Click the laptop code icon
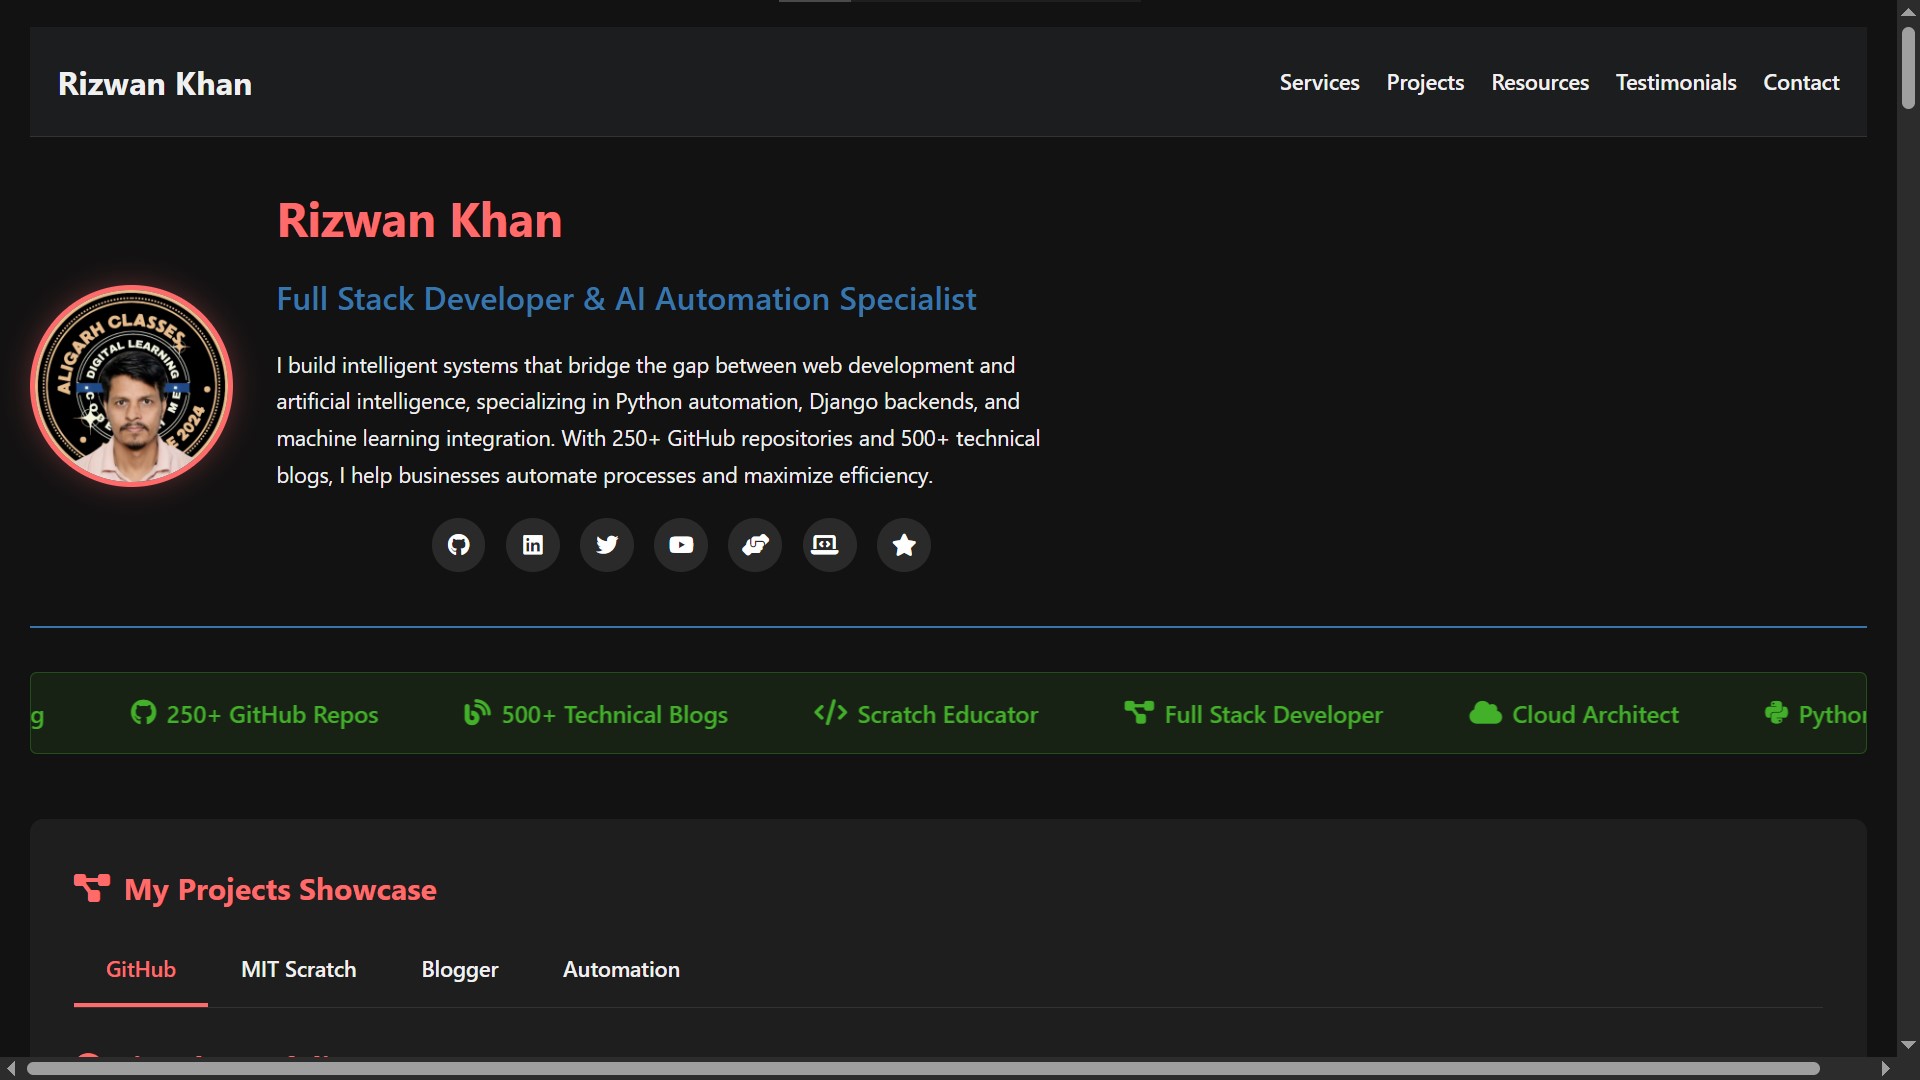The image size is (1920, 1080). tap(829, 545)
